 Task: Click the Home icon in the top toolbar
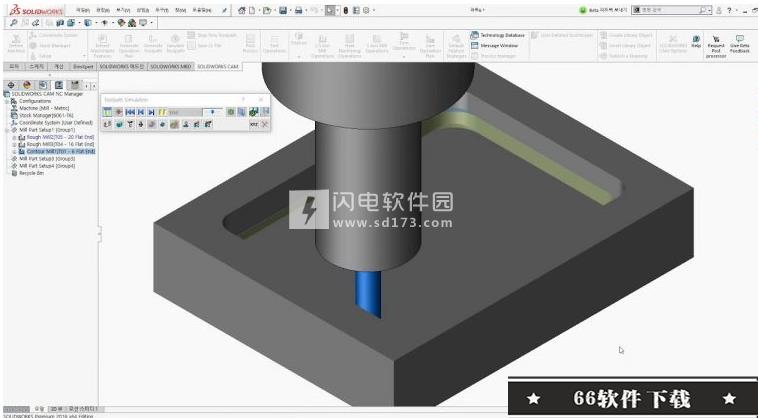click(x=242, y=10)
